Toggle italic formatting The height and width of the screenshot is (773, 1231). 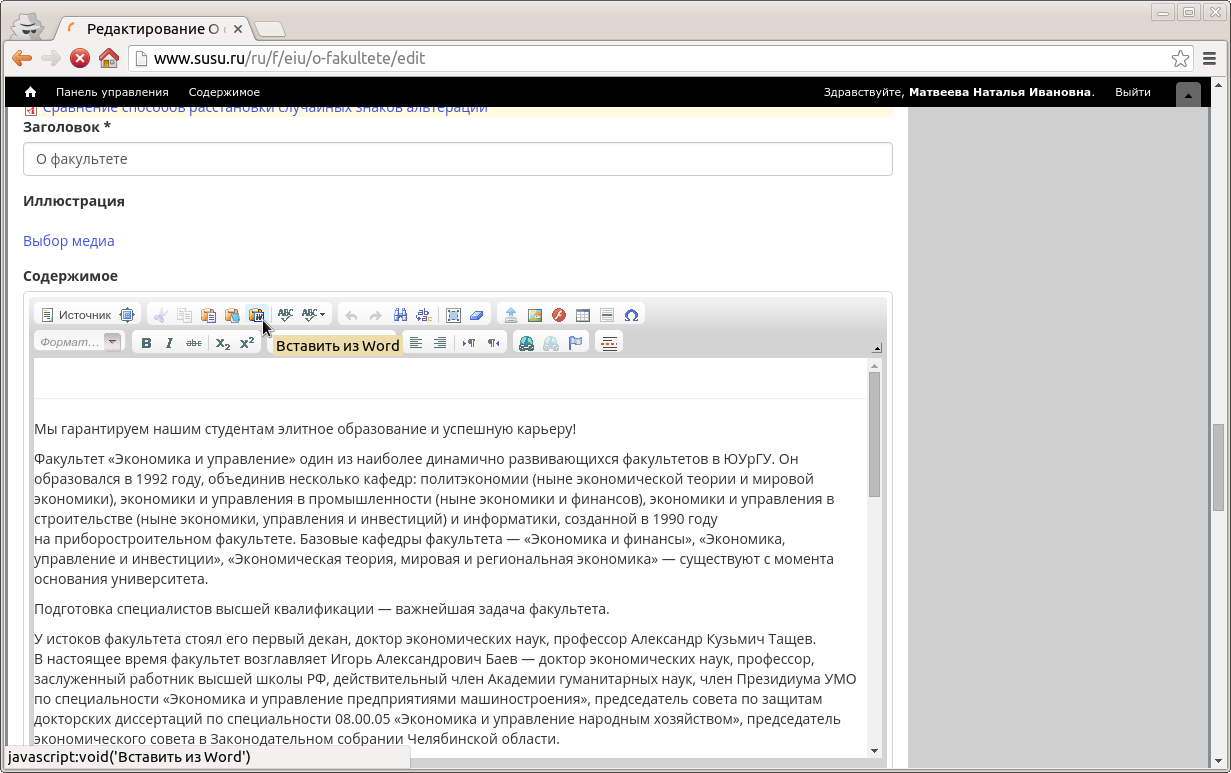[170, 343]
